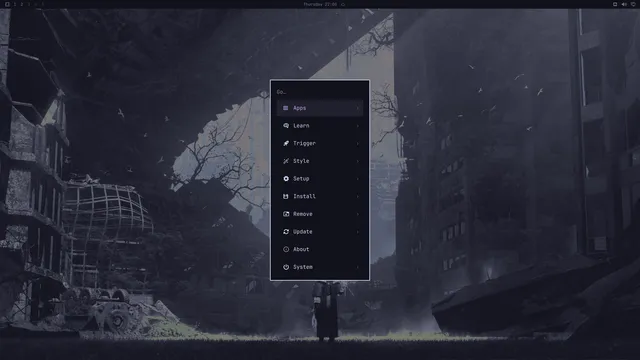
Task: Select the 'Apps' menu label
Action: point(300,108)
